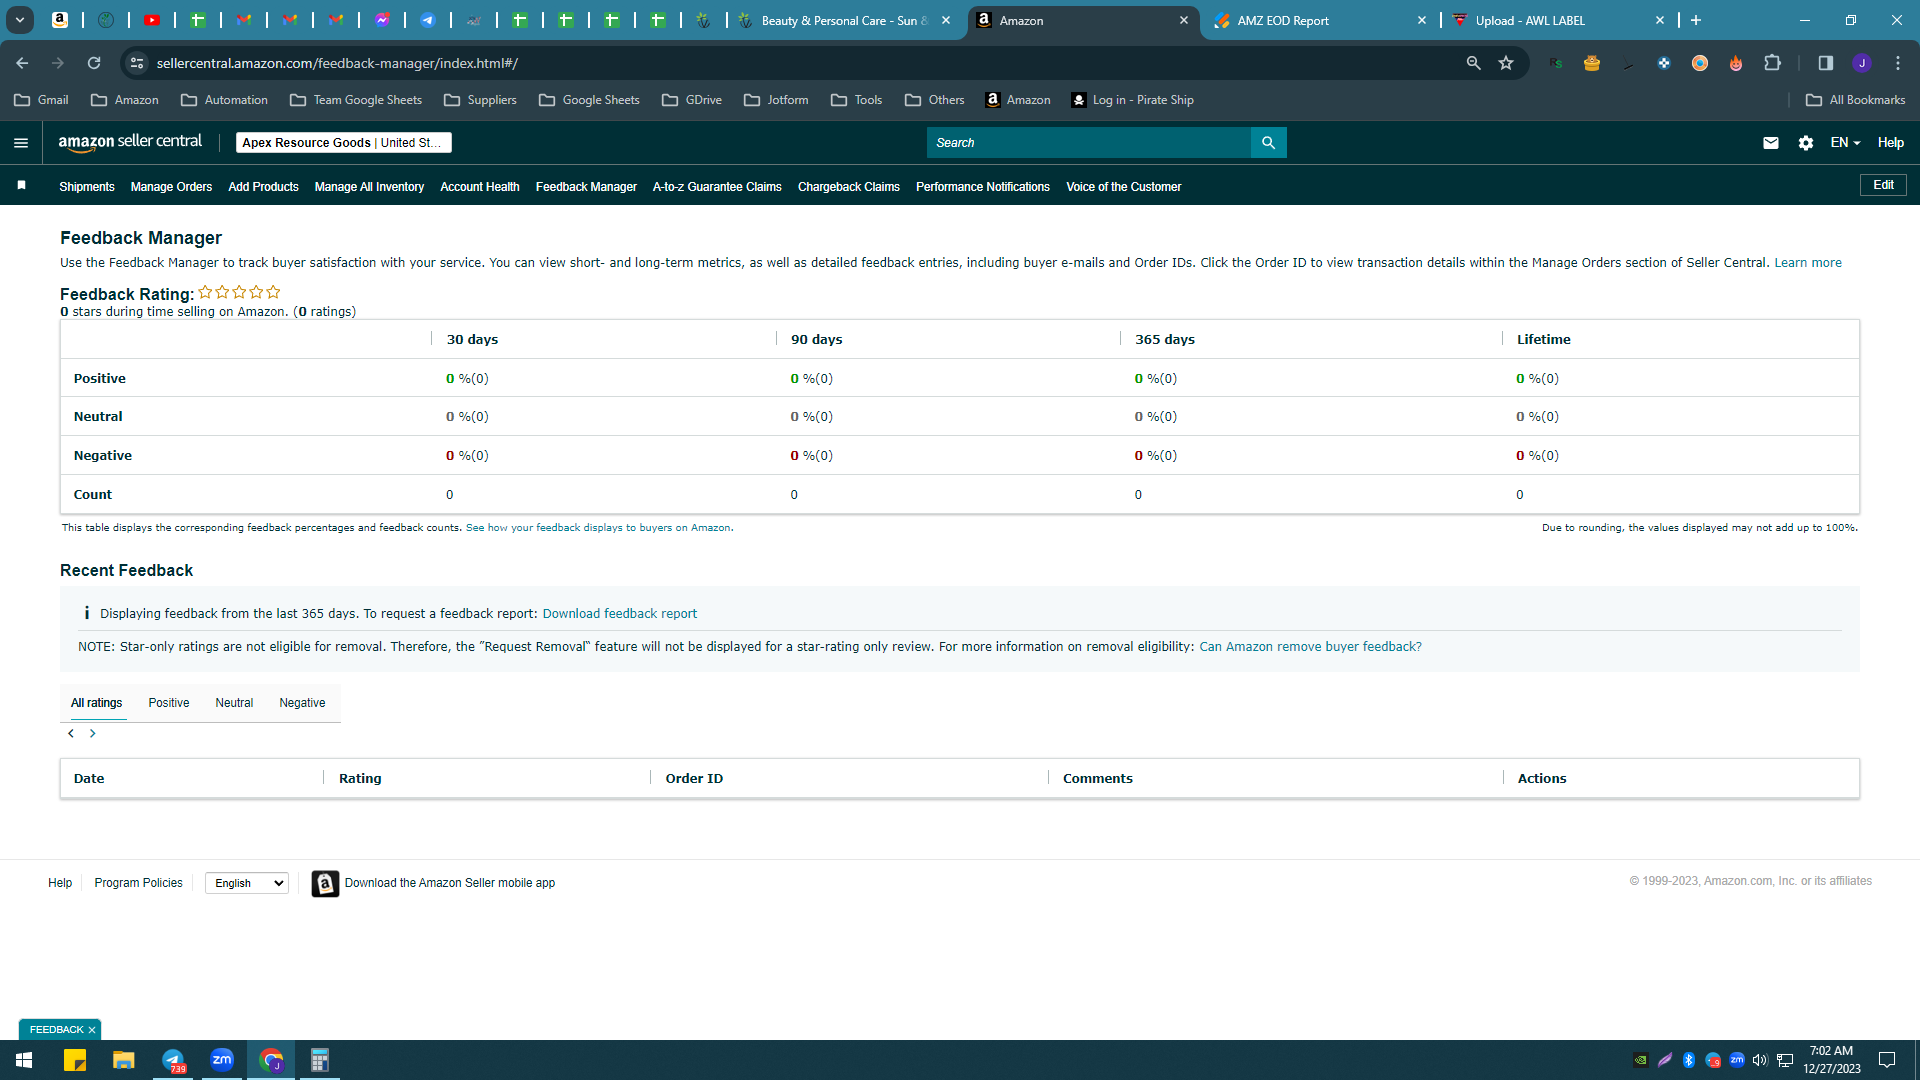Open Calculator from the taskbar
Image resolution: width=1920 pixels, height=1080 pixels.
[x=320, y=1060]
